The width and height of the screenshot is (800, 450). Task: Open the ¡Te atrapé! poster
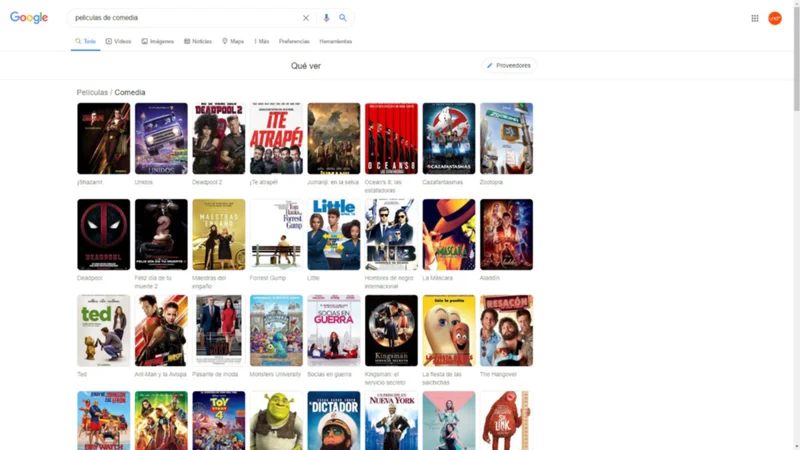click(x=276, y=138)
